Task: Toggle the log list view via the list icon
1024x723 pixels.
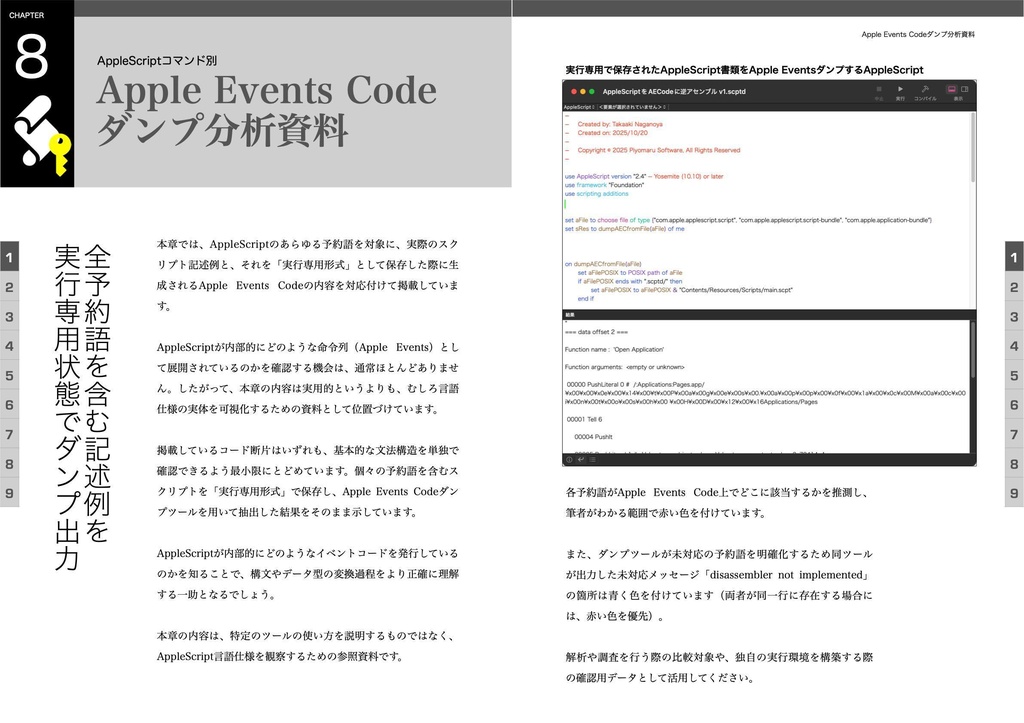Action: click(x=591, y=460)
